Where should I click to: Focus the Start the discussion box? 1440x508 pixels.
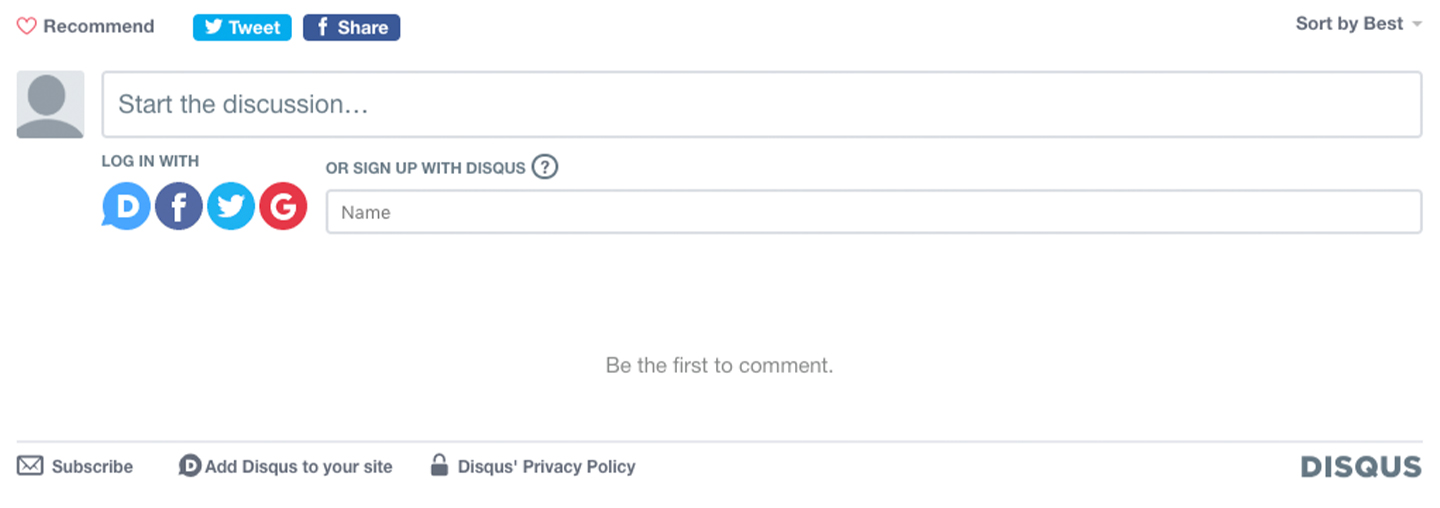coord(762,104)
